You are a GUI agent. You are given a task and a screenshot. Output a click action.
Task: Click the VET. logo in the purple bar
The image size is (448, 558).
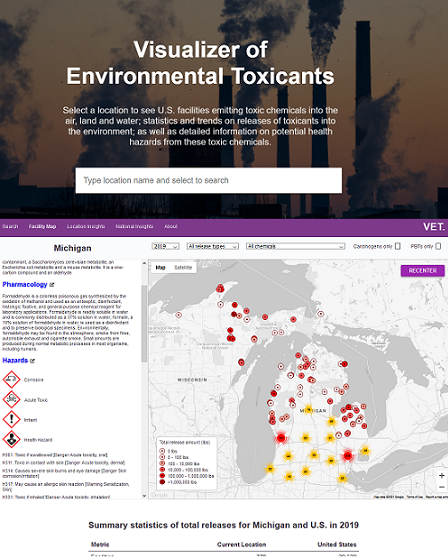tap(434, 227)
